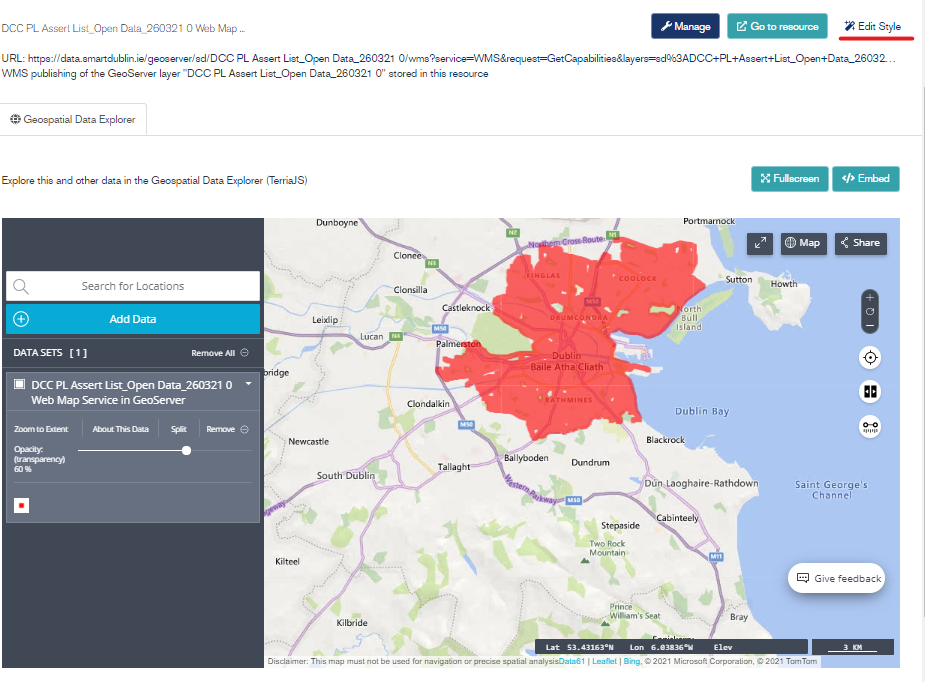Reset the map view with the circular arrow
Image resolution: width=925 pixels, height=682 pixels.
pos(870,311)
